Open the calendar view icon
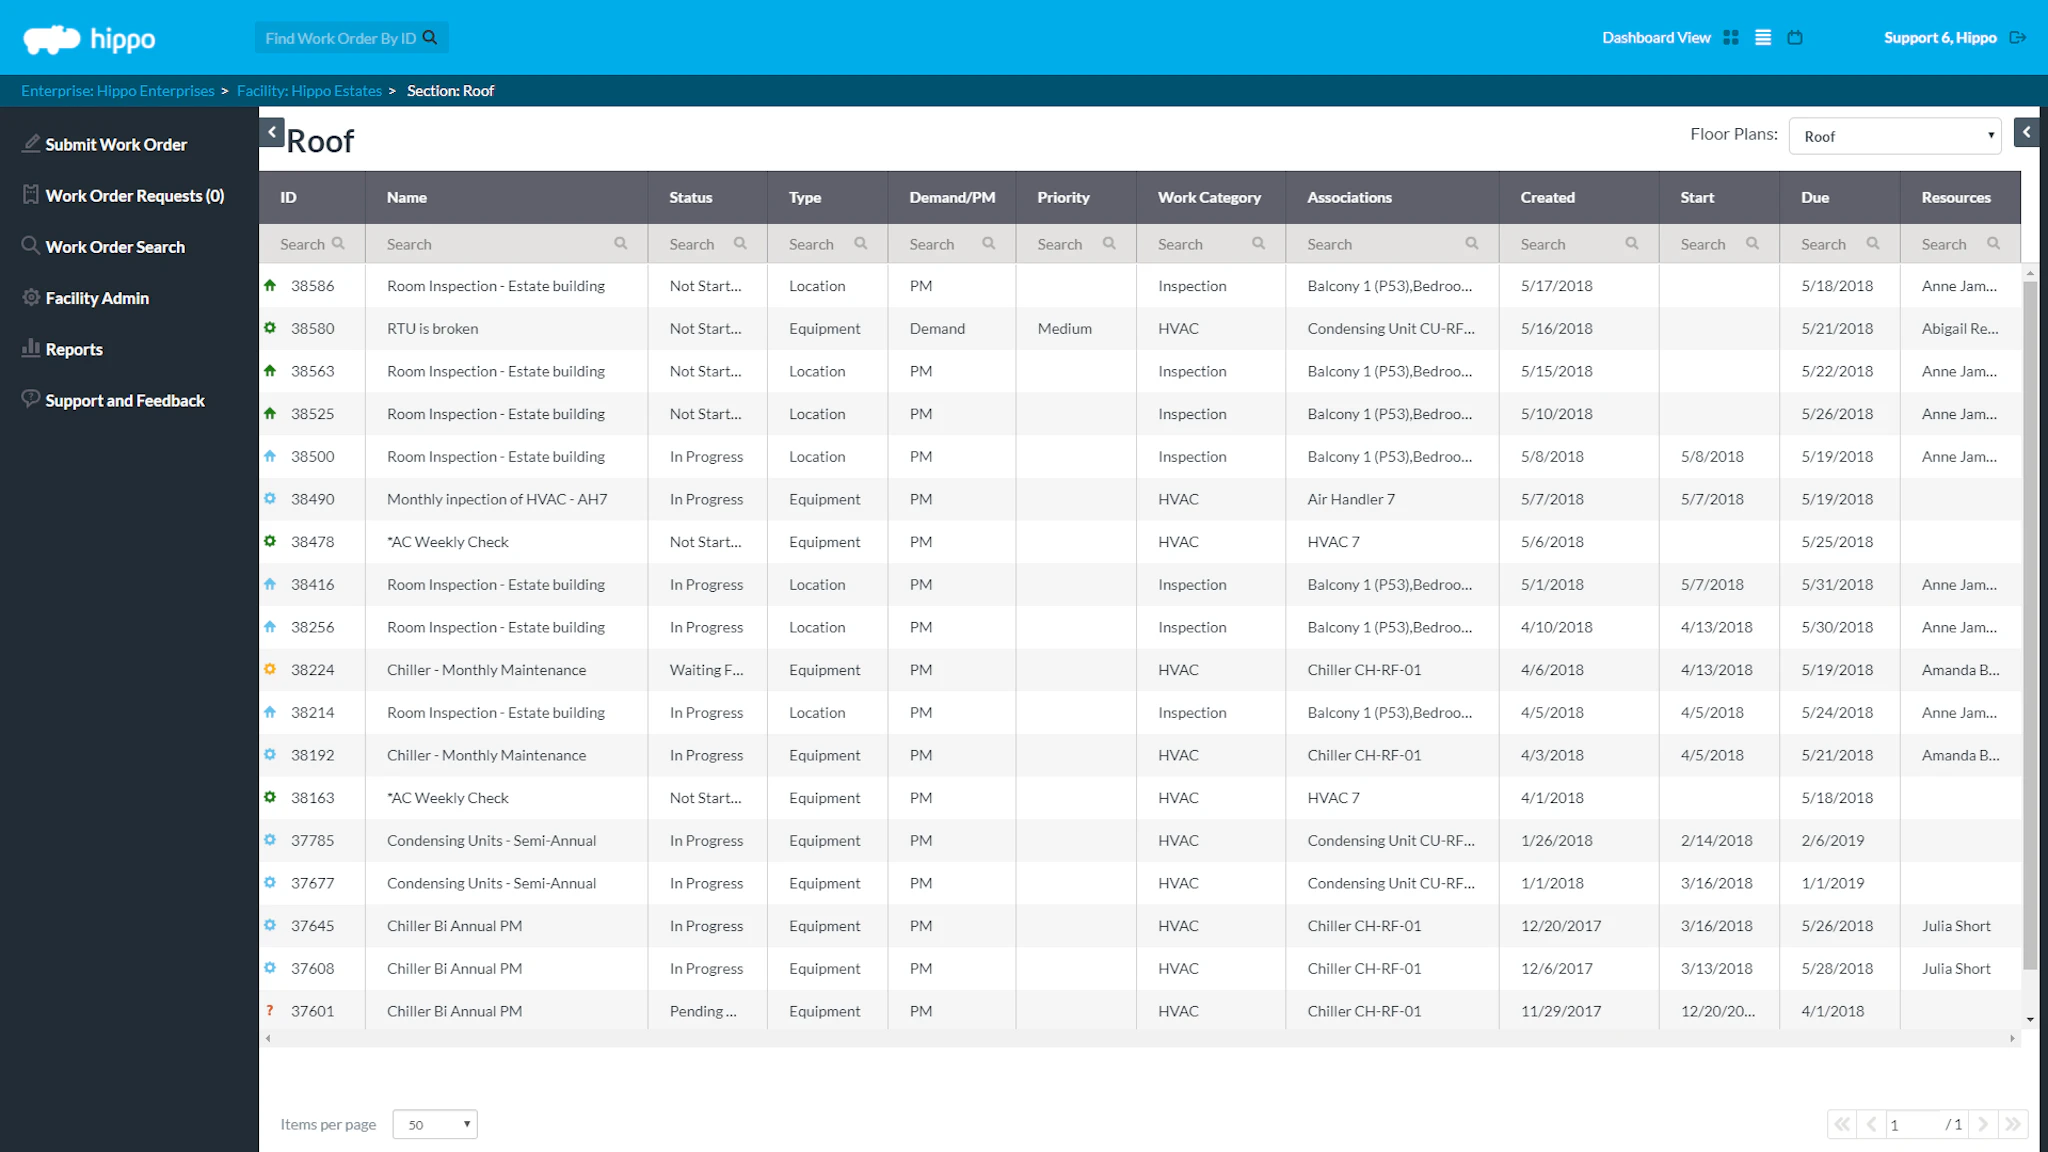 point(1795,37)
